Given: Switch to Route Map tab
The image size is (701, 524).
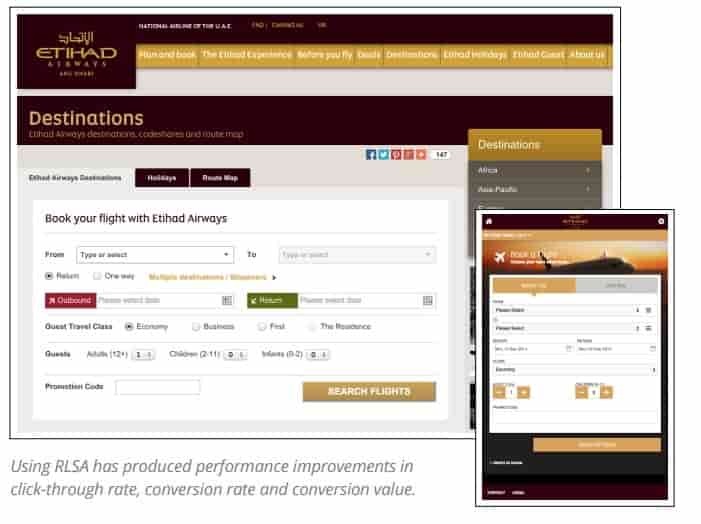Looking at the screenshot, I should pyautogui.click(x=220, y=178).
